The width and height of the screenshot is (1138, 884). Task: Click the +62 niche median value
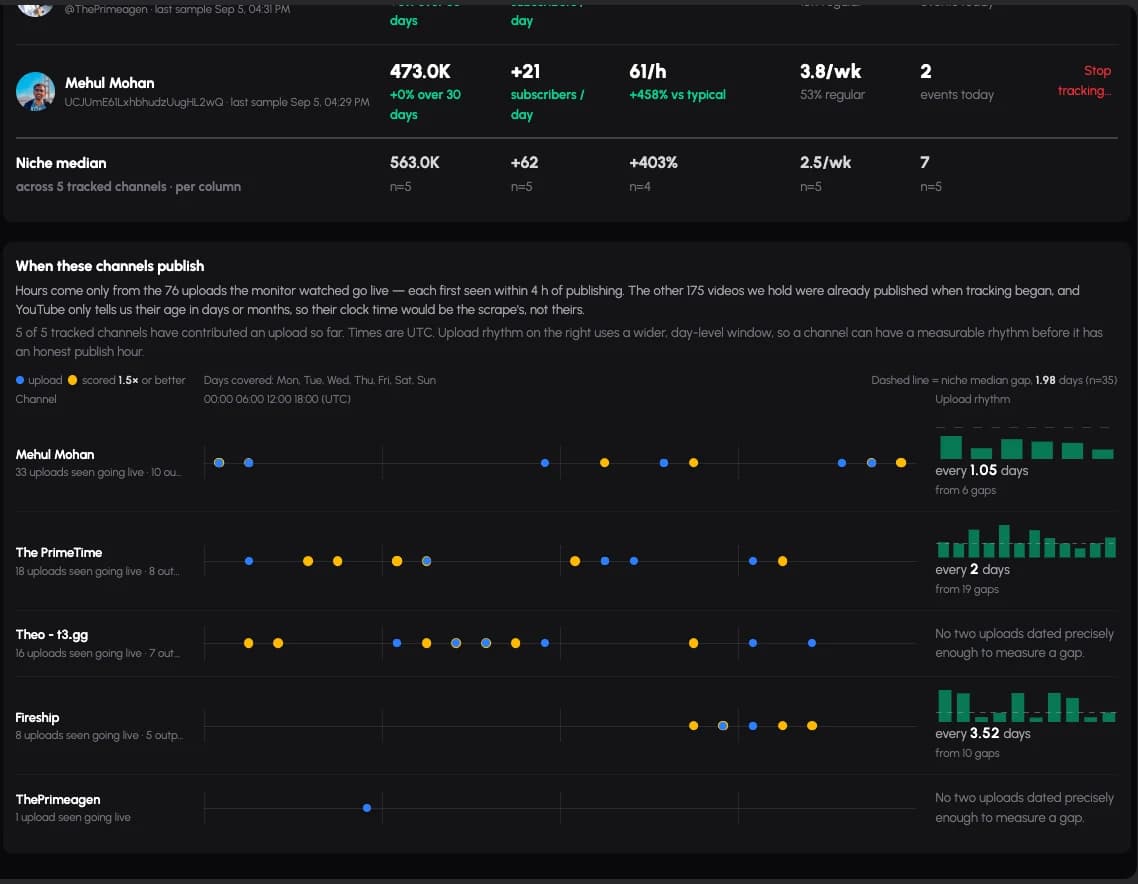coord(525,163)
